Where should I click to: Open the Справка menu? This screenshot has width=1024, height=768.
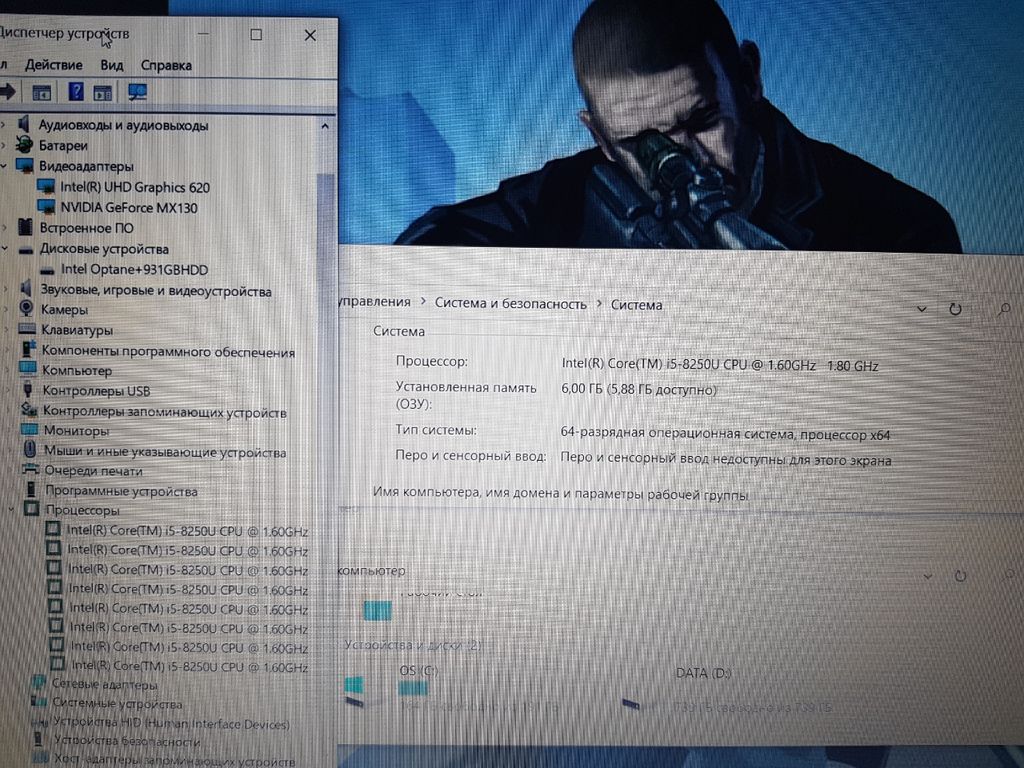167,65
